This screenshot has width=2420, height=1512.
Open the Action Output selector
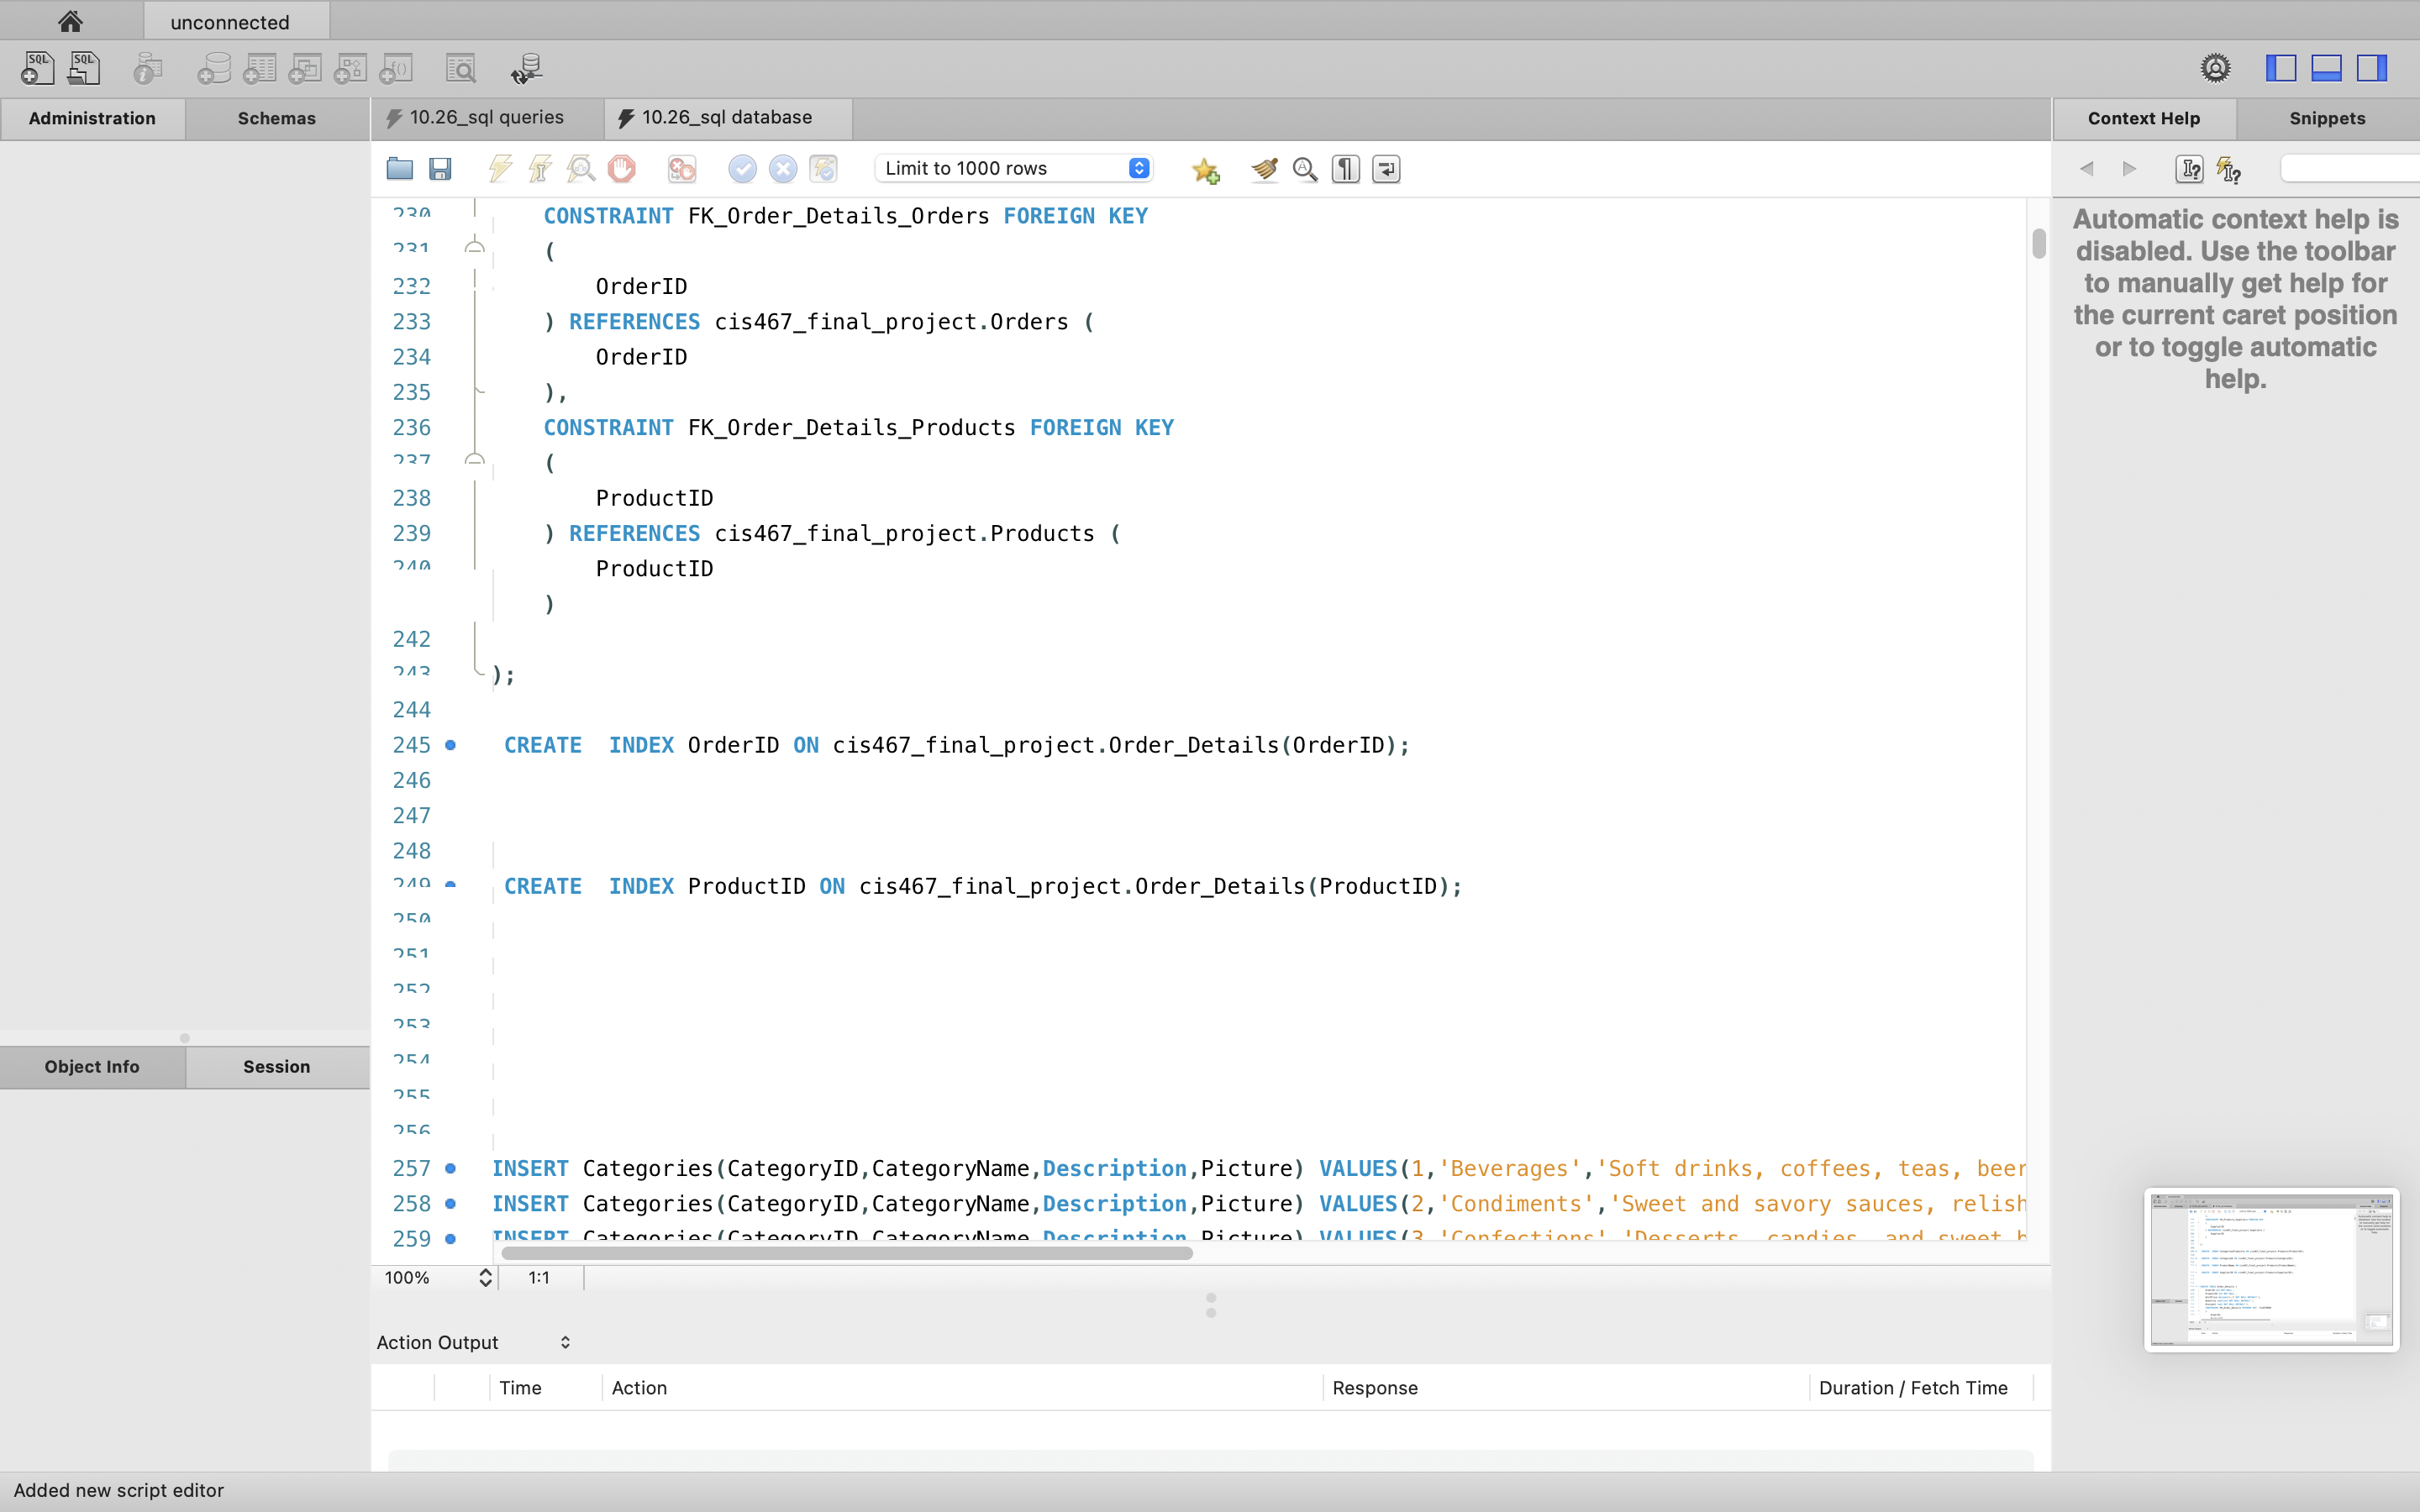[x=565, y=1342]
